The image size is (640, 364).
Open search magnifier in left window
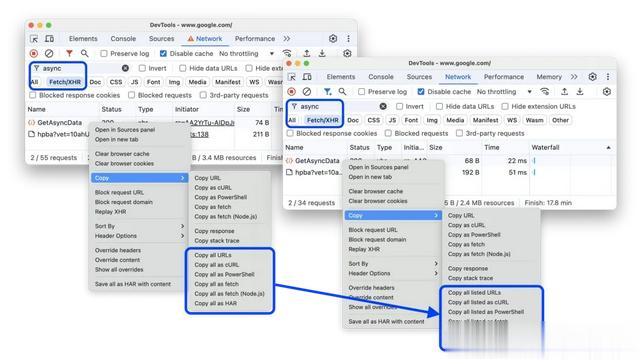pyautogui.click(x=84, y=53)
